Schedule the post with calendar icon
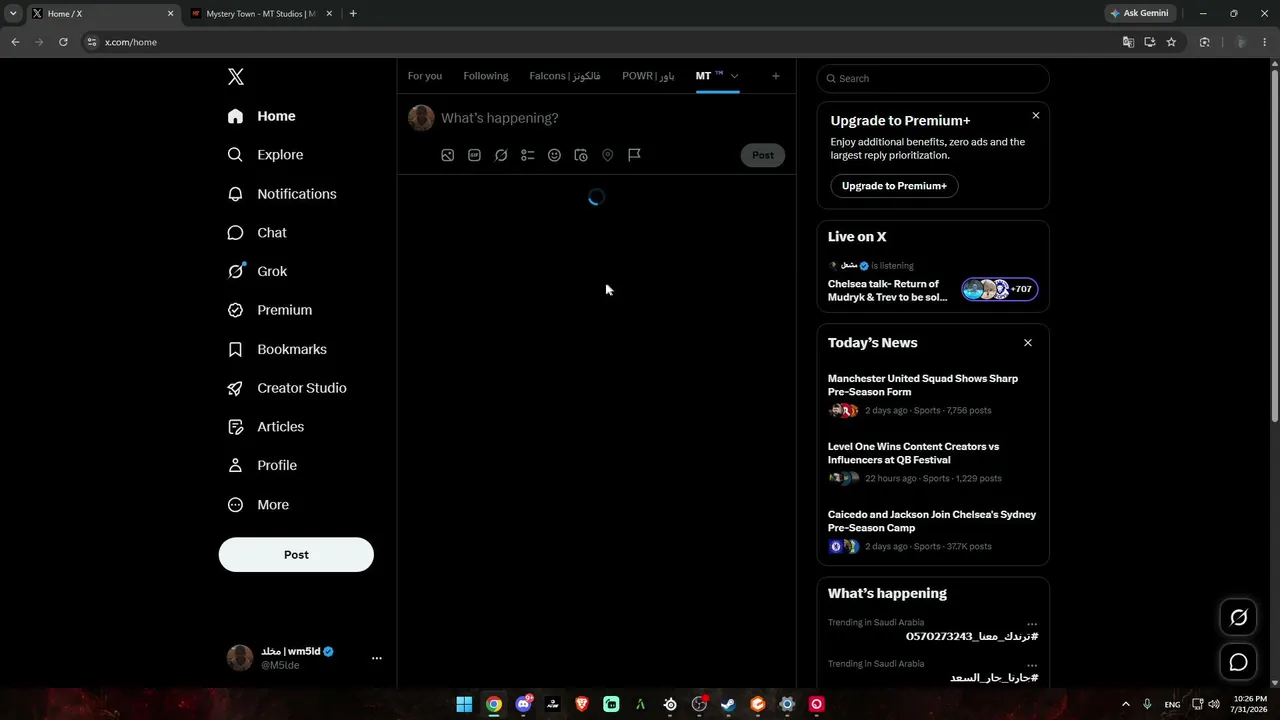 coord(581,155)
